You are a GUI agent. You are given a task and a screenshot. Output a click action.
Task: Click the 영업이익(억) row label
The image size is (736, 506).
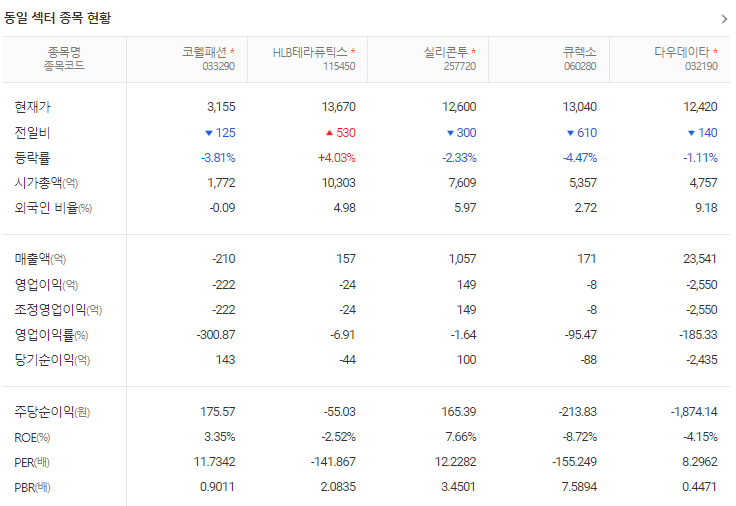pyautogui.click(x=46, y=284)
